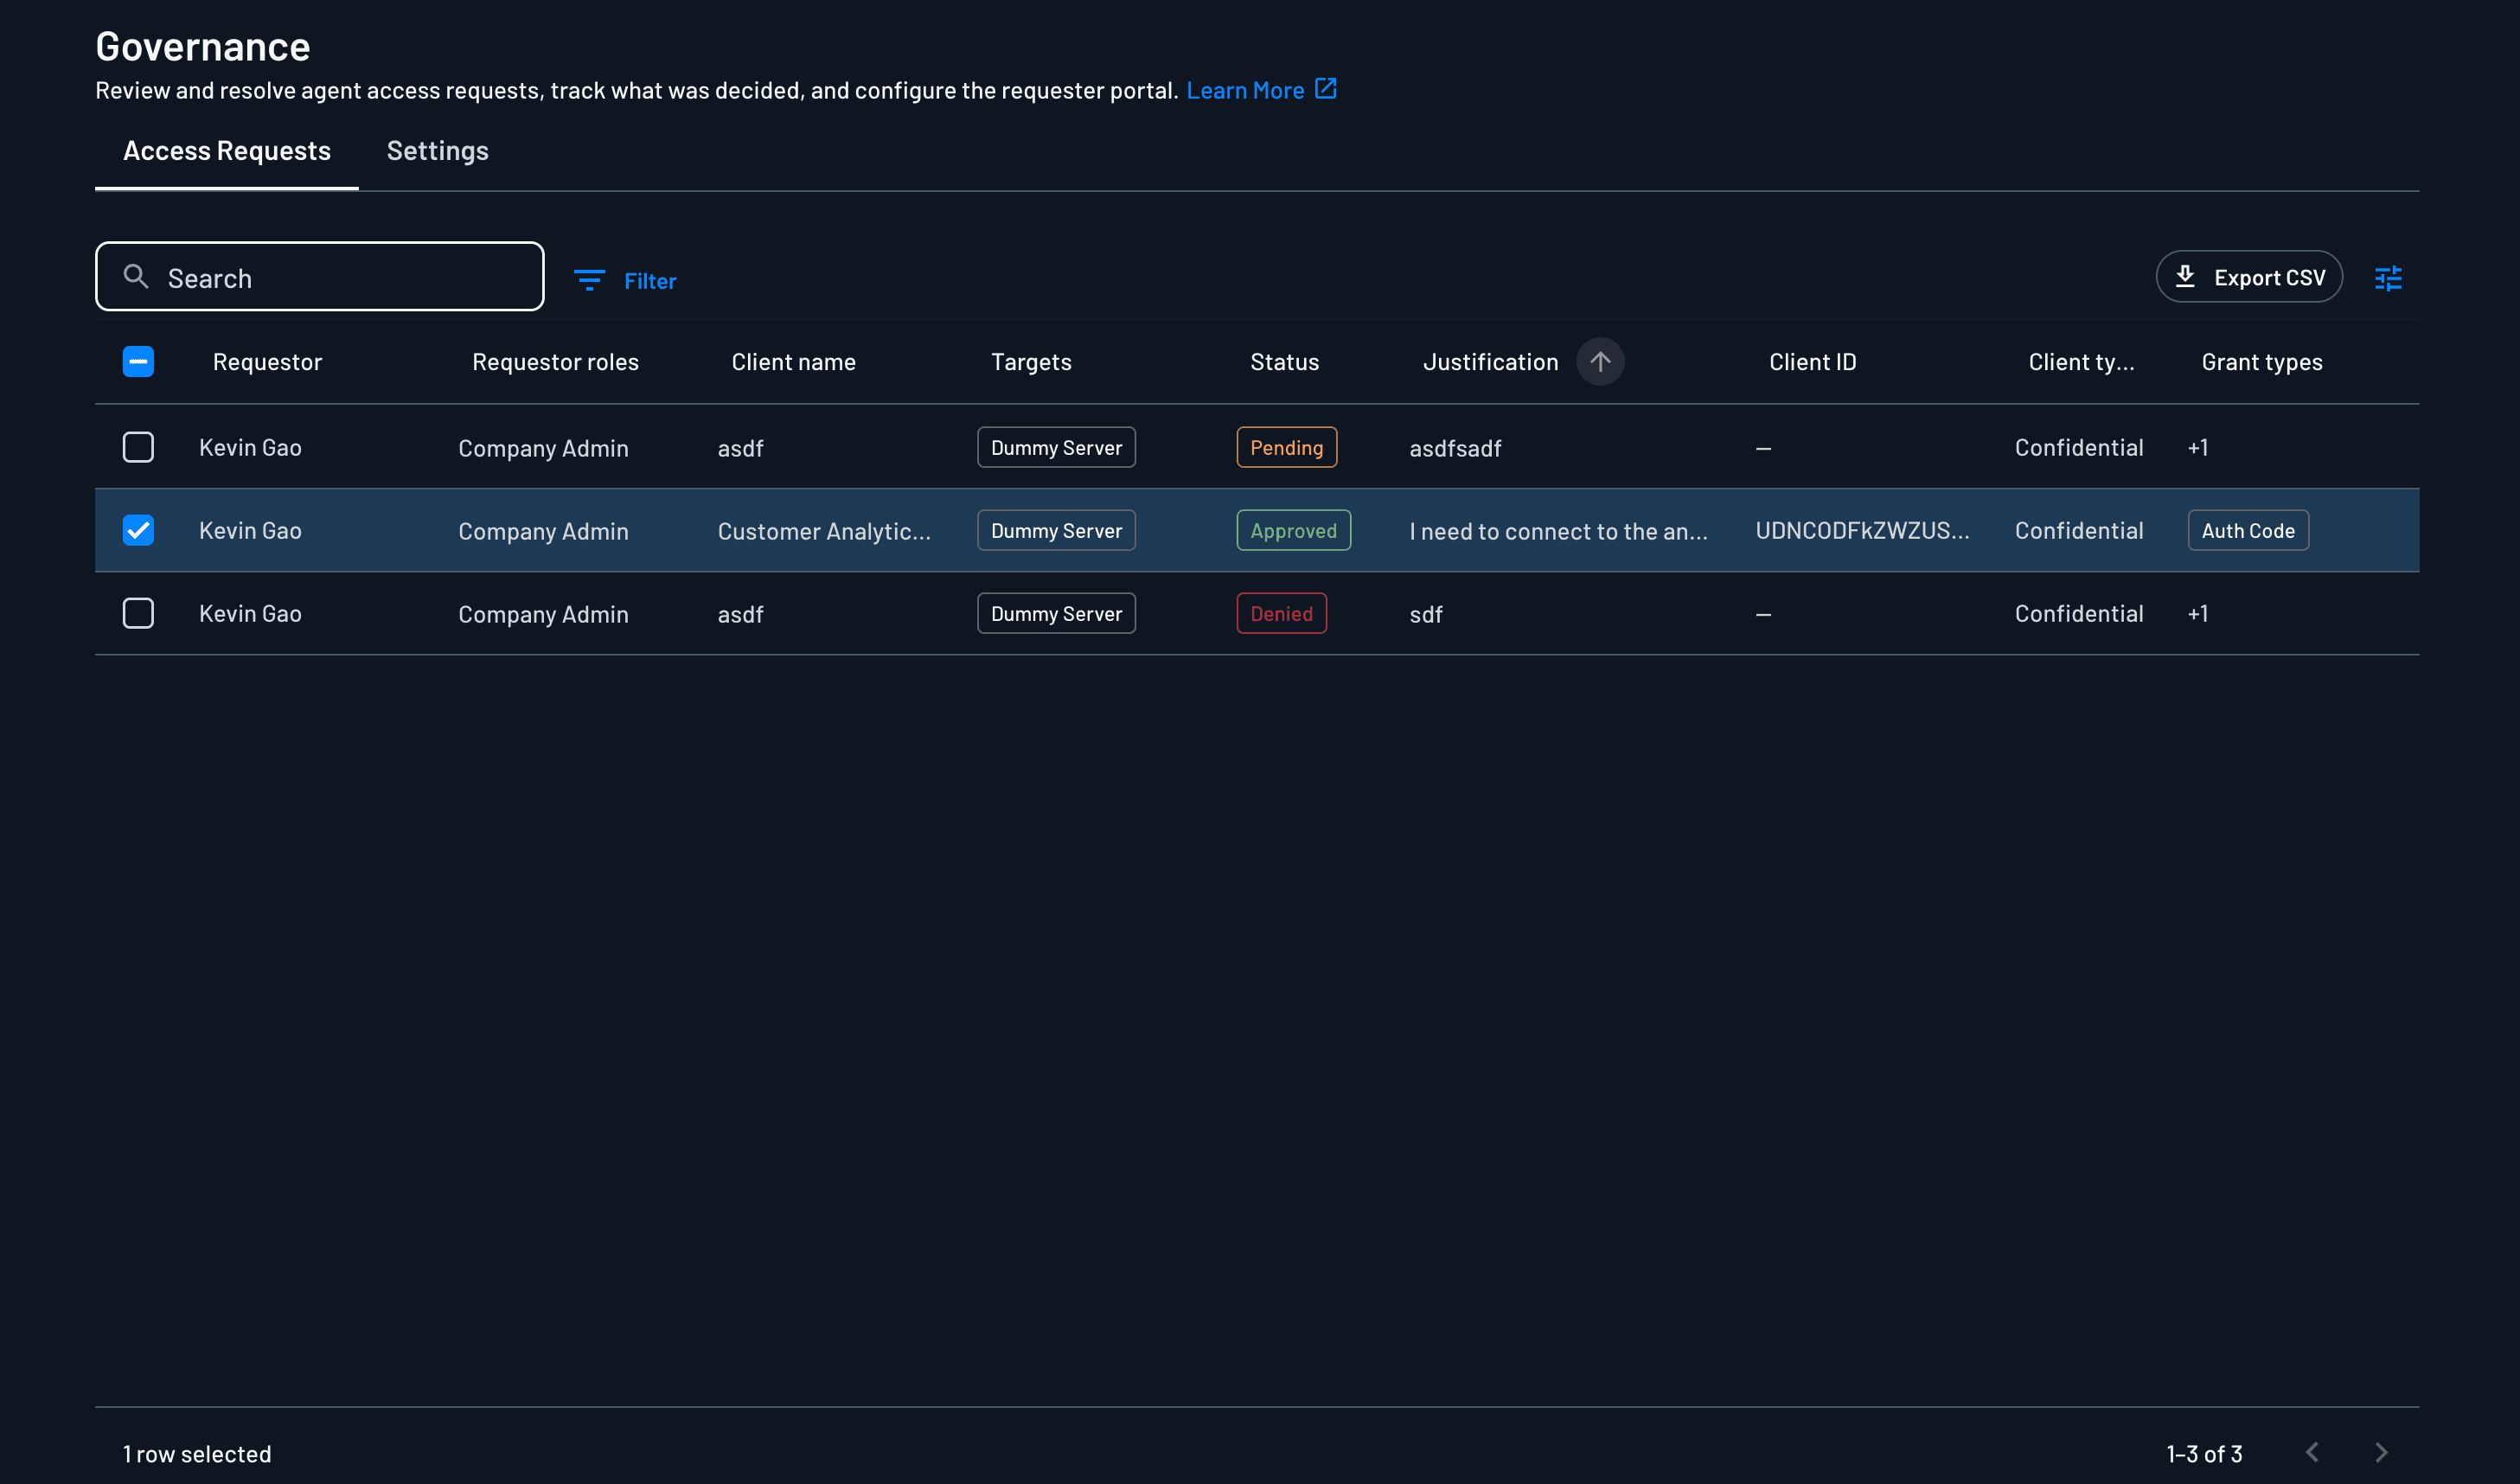Expand +1 grant types in Denied row
Viewport: 2520px width, 1484px height.
[x=2197, y=613]
